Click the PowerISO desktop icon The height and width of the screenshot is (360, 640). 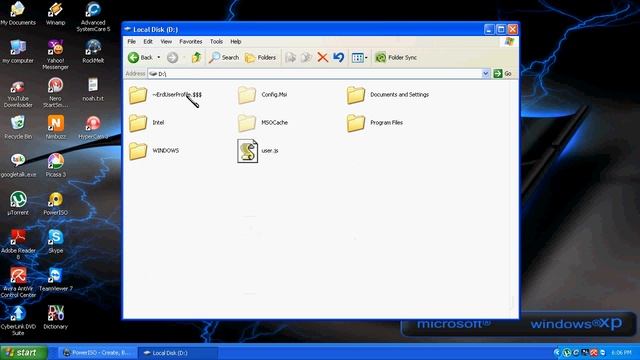(x=56, y=203)
